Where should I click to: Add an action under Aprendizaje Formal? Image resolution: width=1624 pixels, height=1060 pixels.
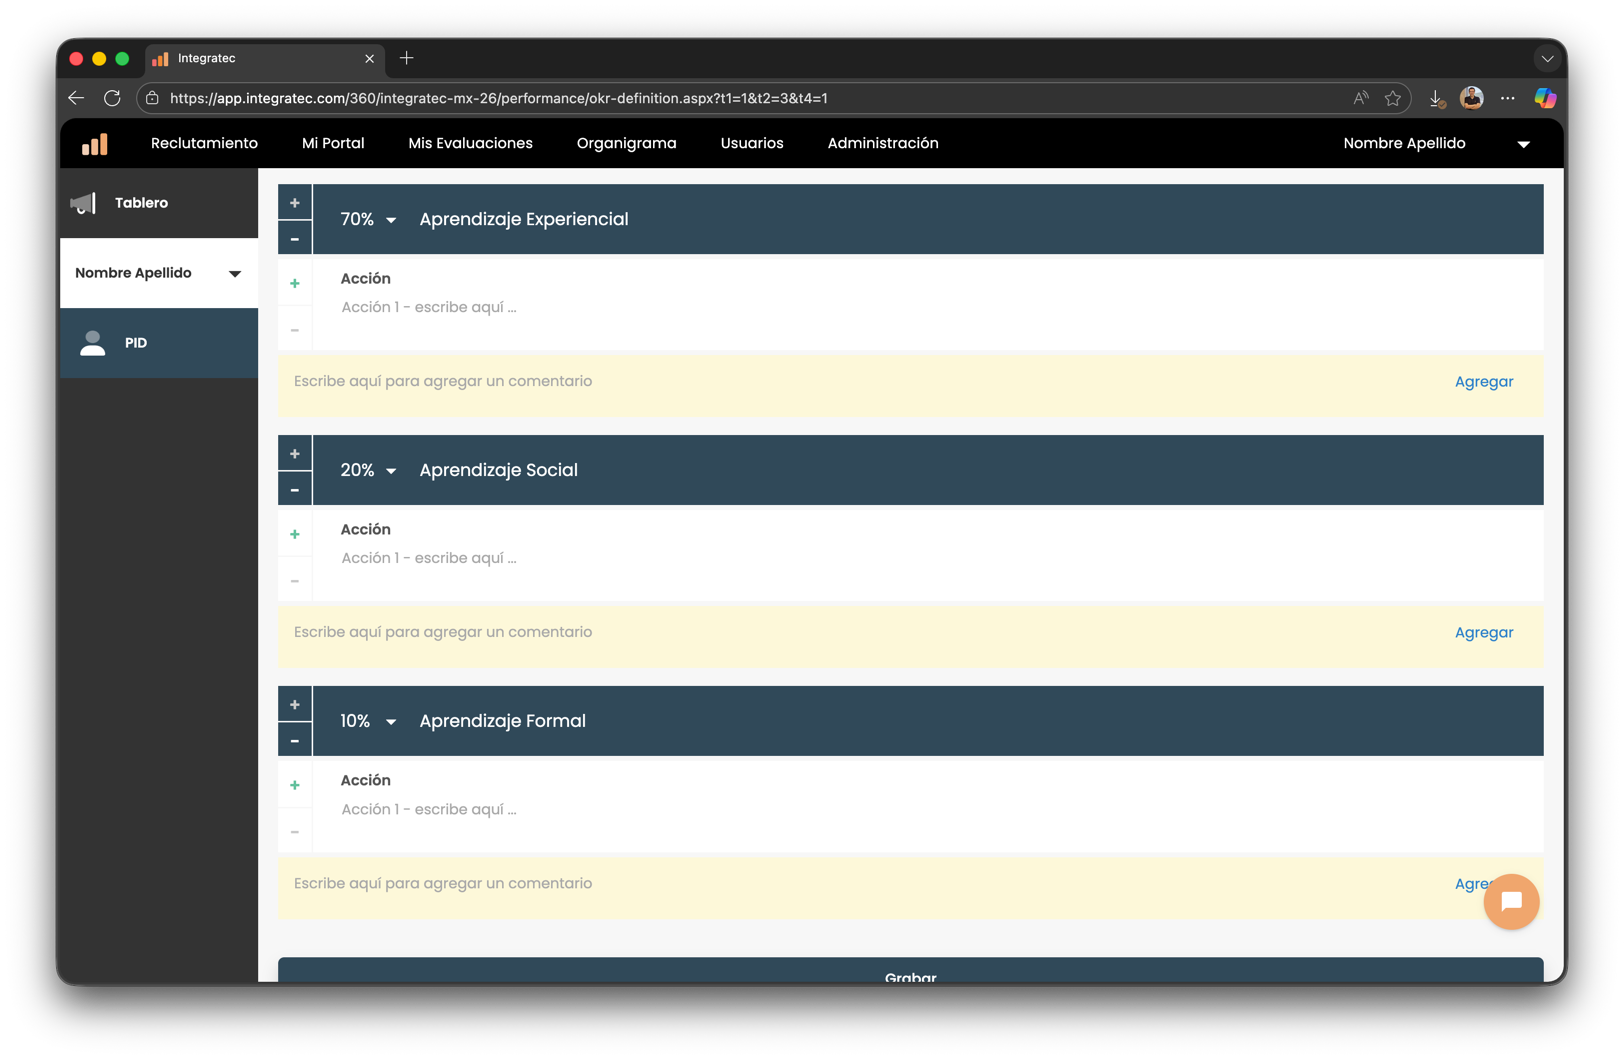pos(295,786)
